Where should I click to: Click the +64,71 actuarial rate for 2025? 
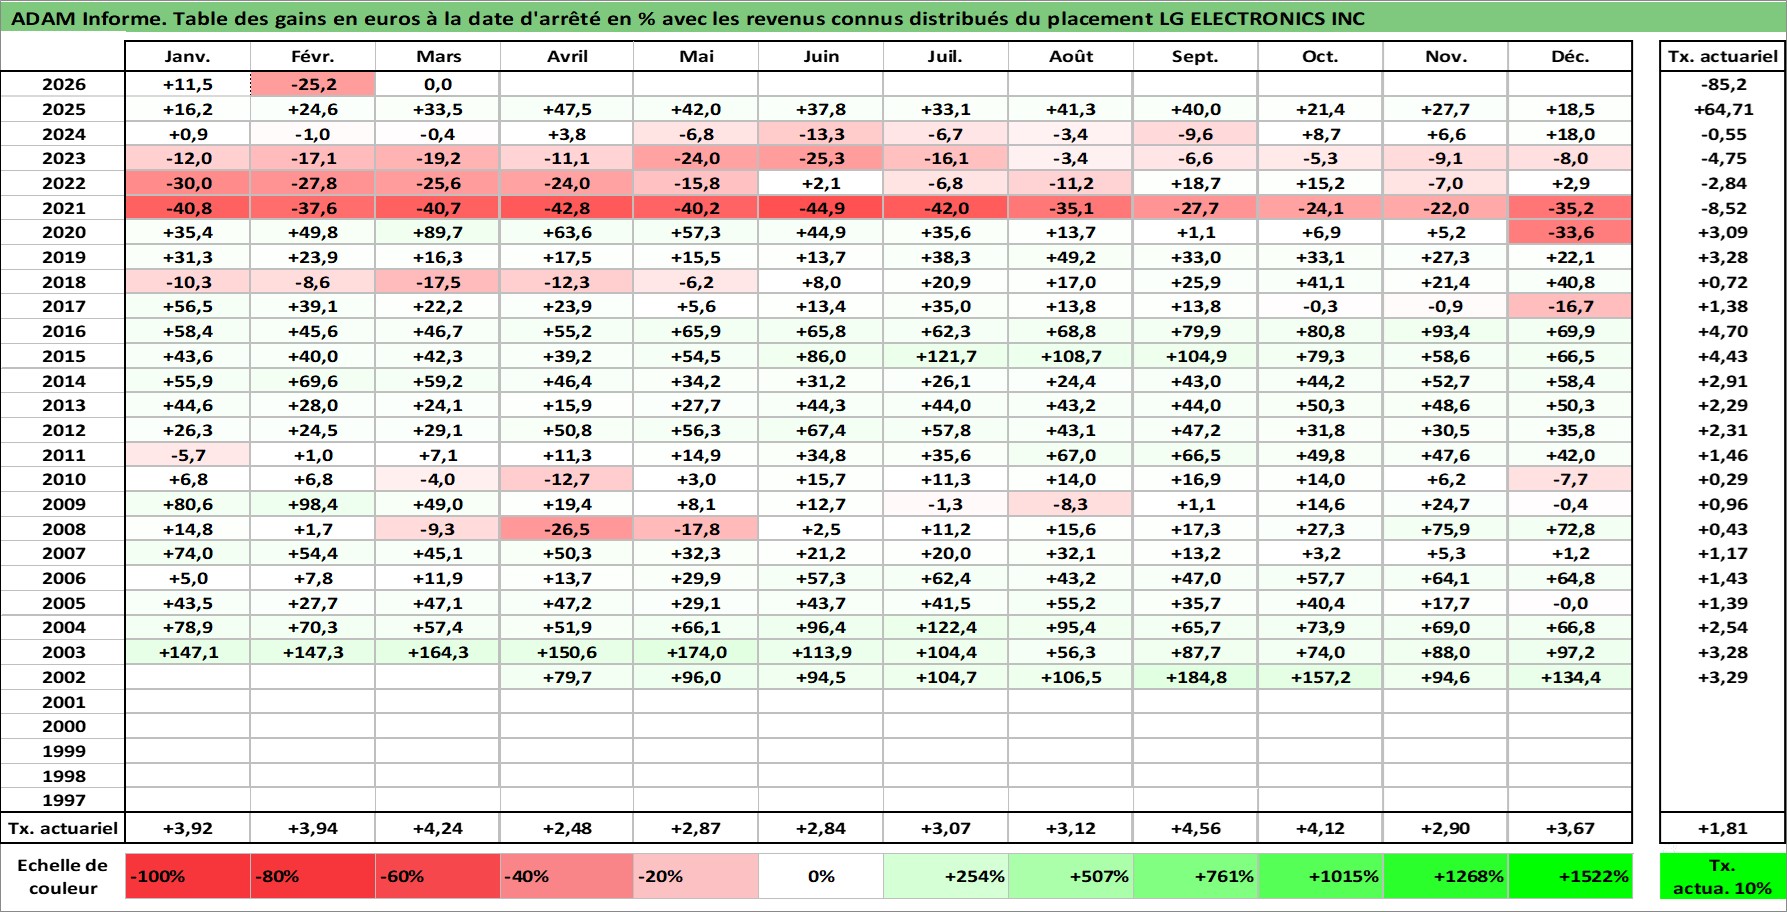tap(1722, 109)
